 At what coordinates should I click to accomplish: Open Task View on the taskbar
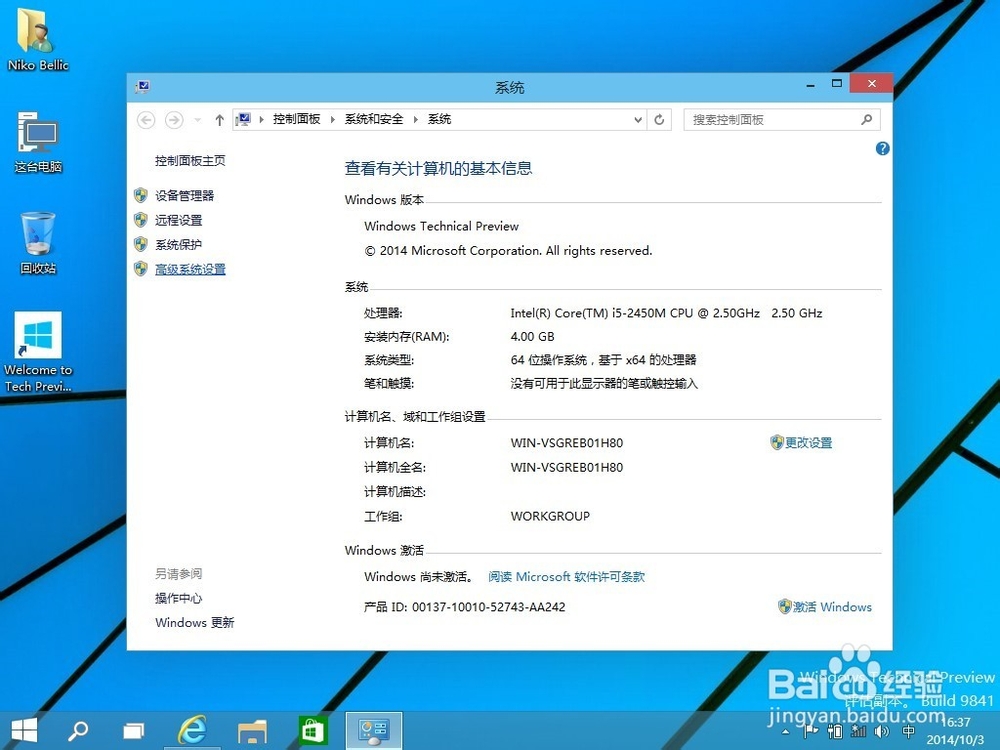point(133,732)
